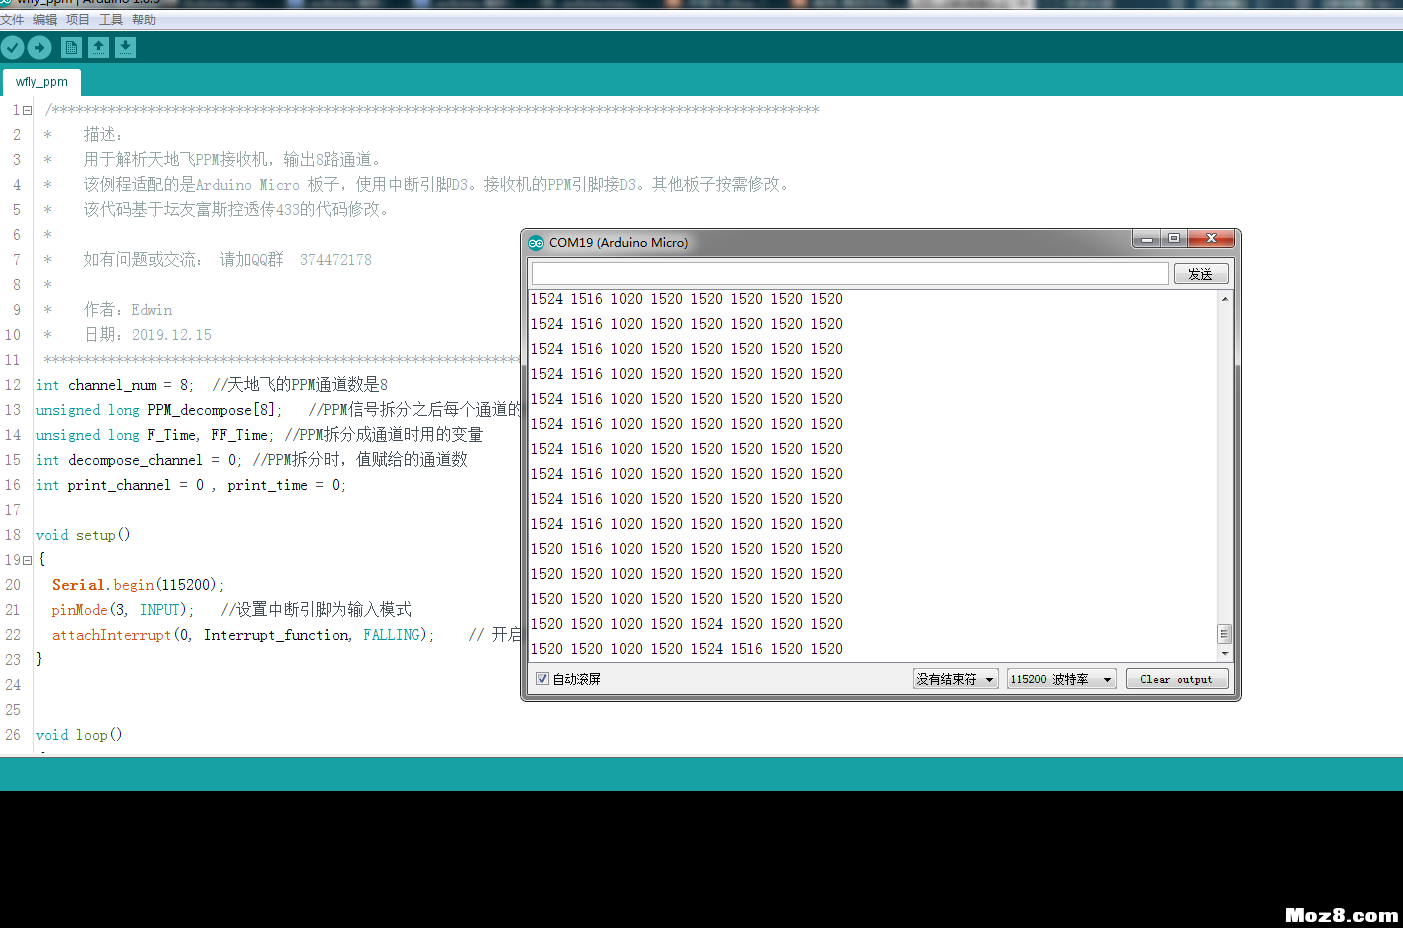Click 'int channel_num = 8;' code on line 12
1403x928 pixels.
115,385
